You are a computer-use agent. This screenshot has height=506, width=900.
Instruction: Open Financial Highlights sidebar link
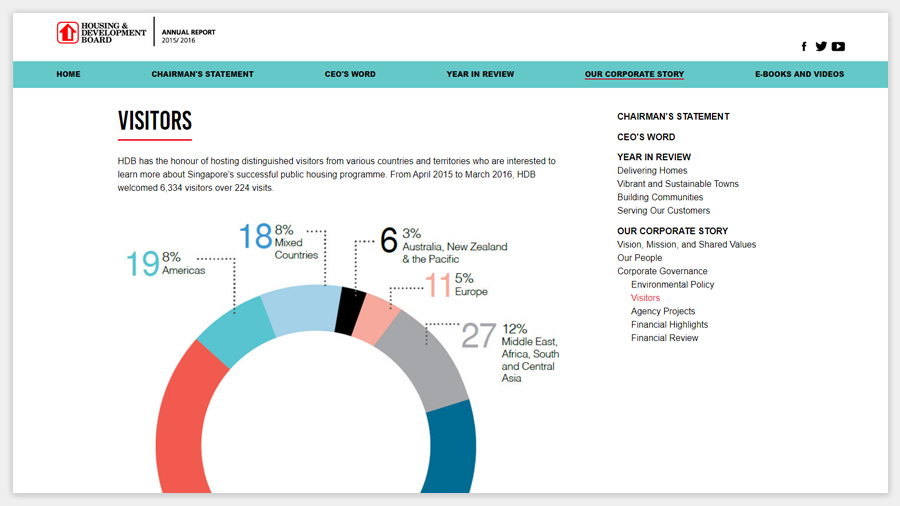coord(669,325)
